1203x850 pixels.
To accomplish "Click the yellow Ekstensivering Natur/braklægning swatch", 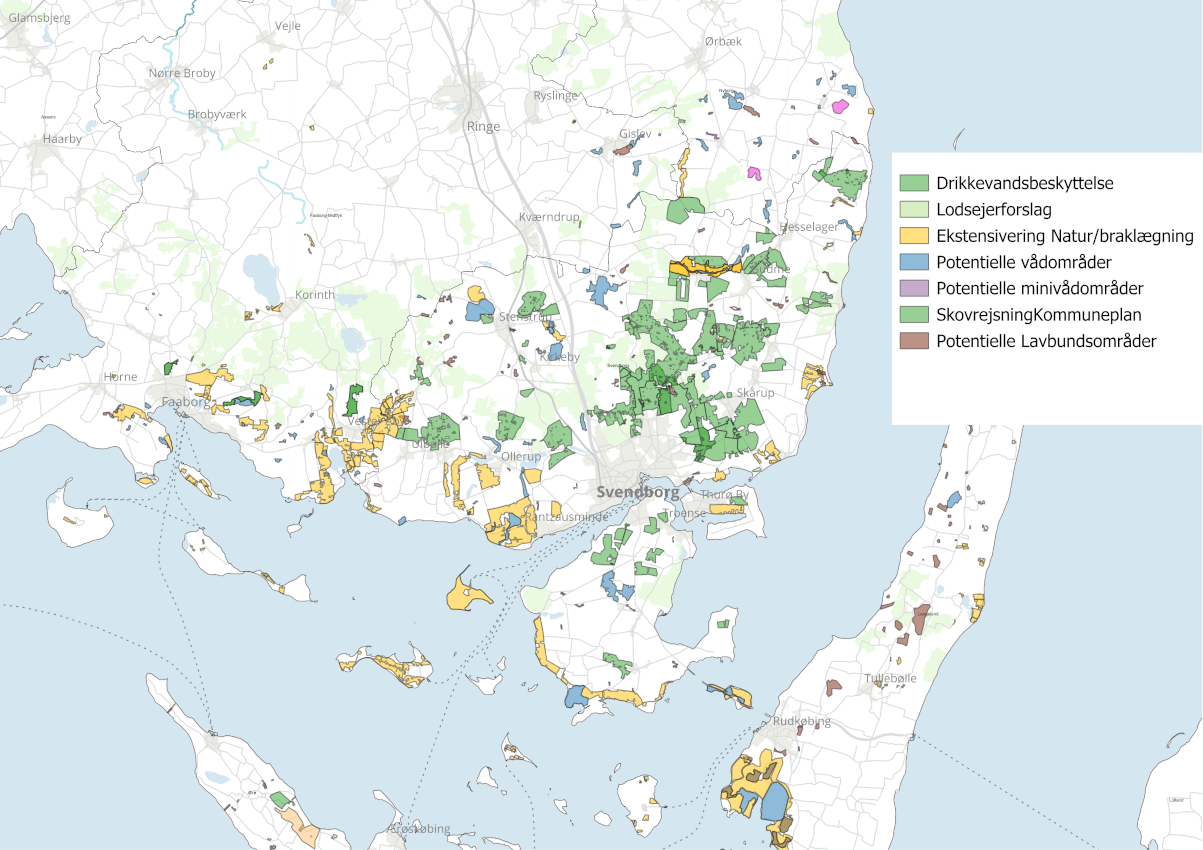I will point(915,236).
